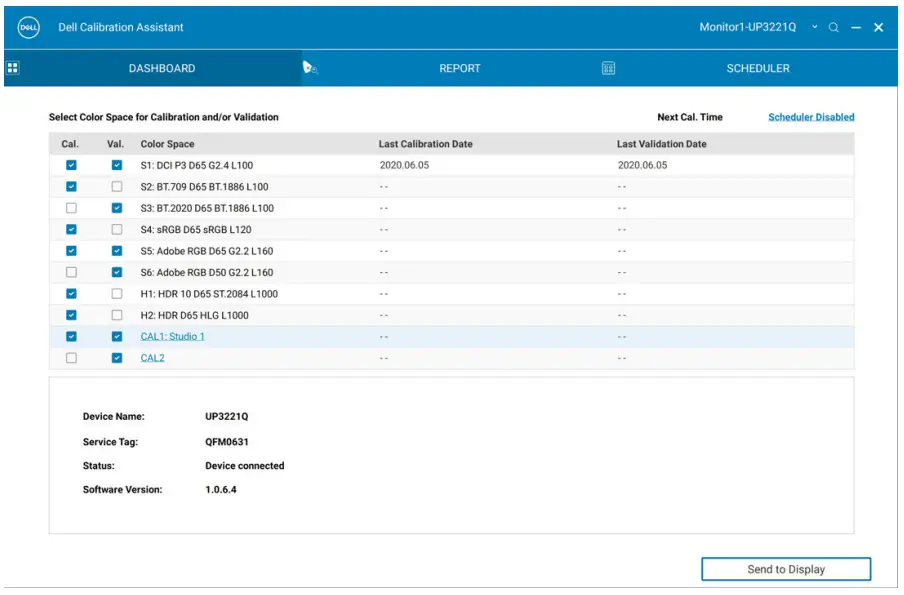The width and height of the screenshot is (904, 595).
Task: Click the search magnifier icon in title bar
Action: coord(834,28)
